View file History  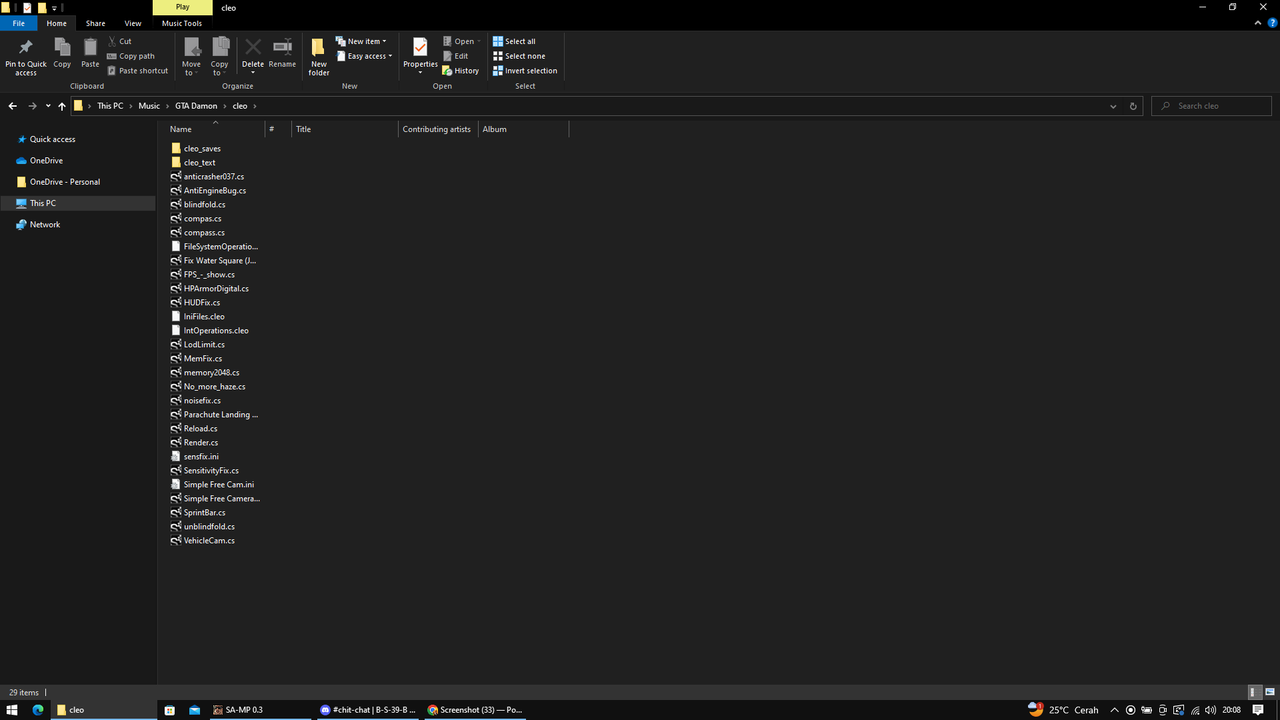tap(461, 71)
